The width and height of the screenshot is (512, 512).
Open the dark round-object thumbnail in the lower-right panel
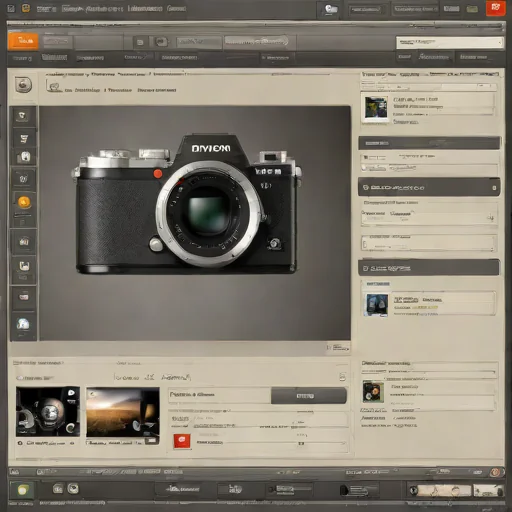click(x=373, y=392)
